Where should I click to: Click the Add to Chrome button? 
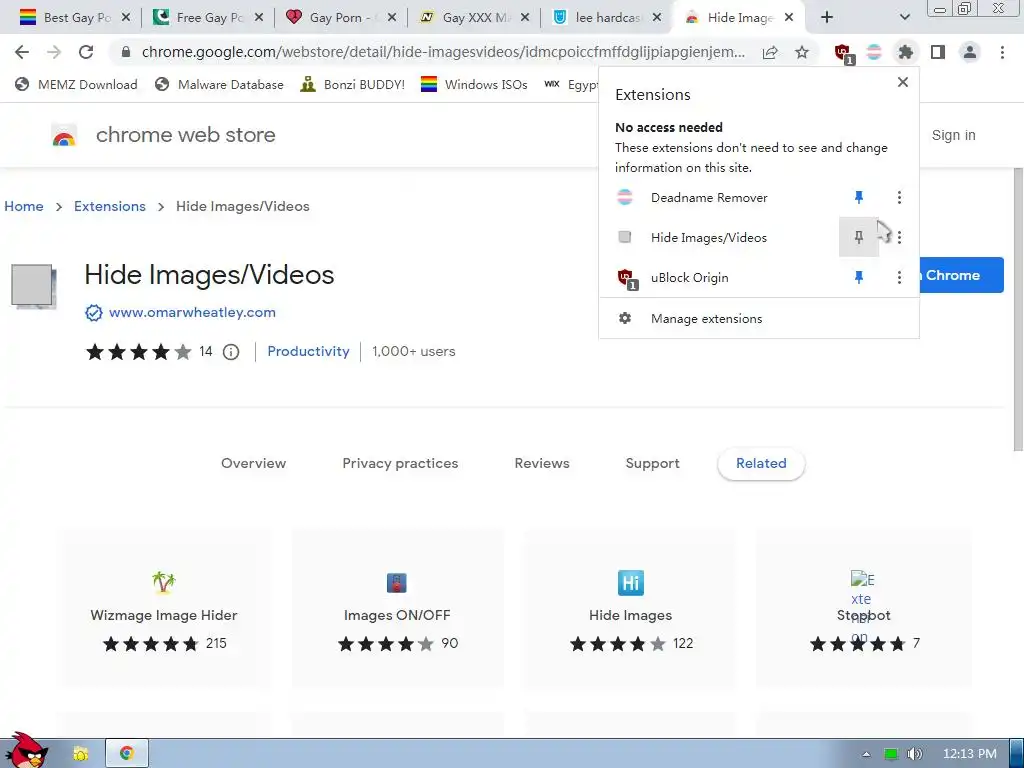[x=961, y=275]
